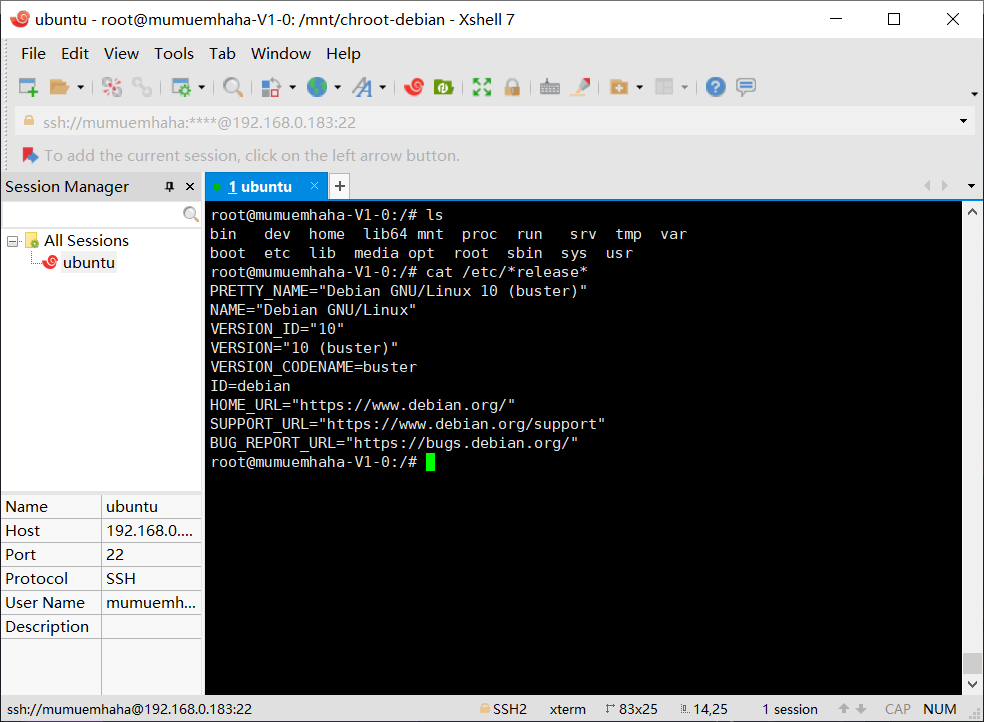Click the terminal vertical scrollbar thumb
This screenshot has width=984, height=722.
pos(971,663)
